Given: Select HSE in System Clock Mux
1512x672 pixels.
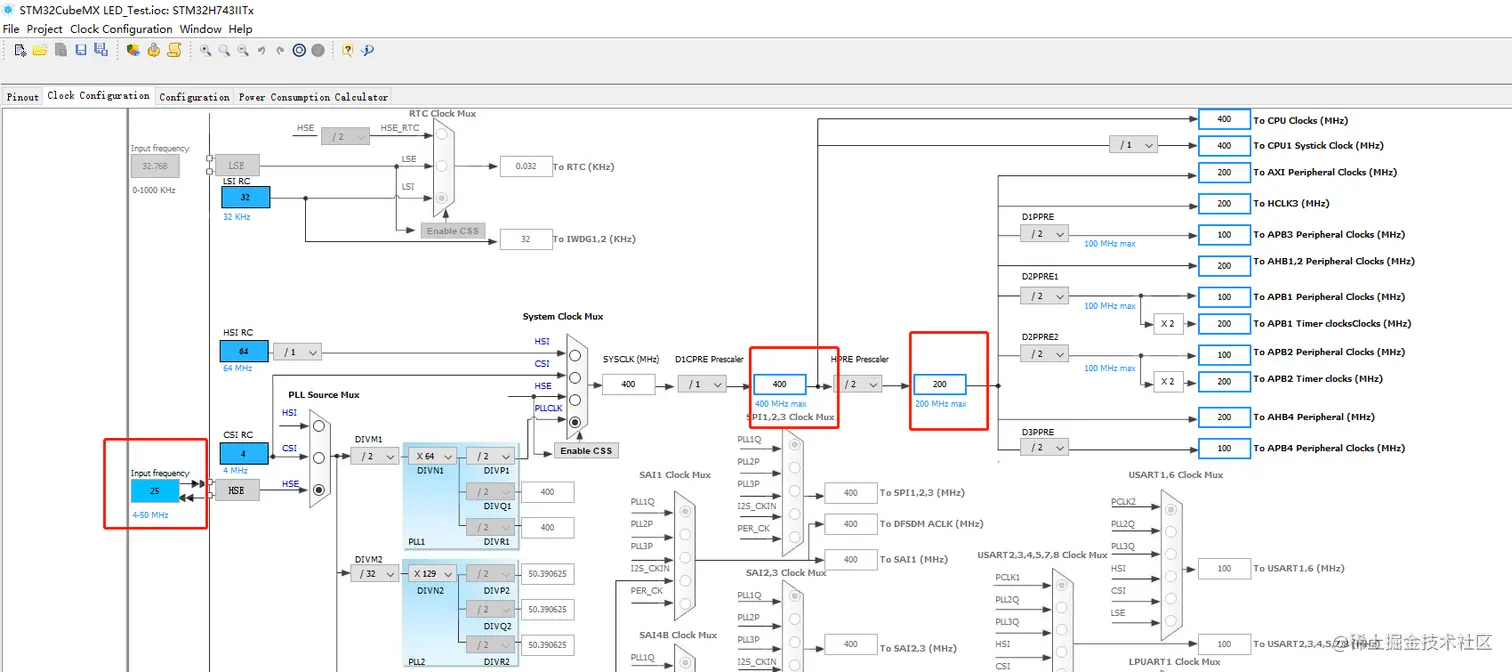Looking at the screenshot, I should (575, 400).
